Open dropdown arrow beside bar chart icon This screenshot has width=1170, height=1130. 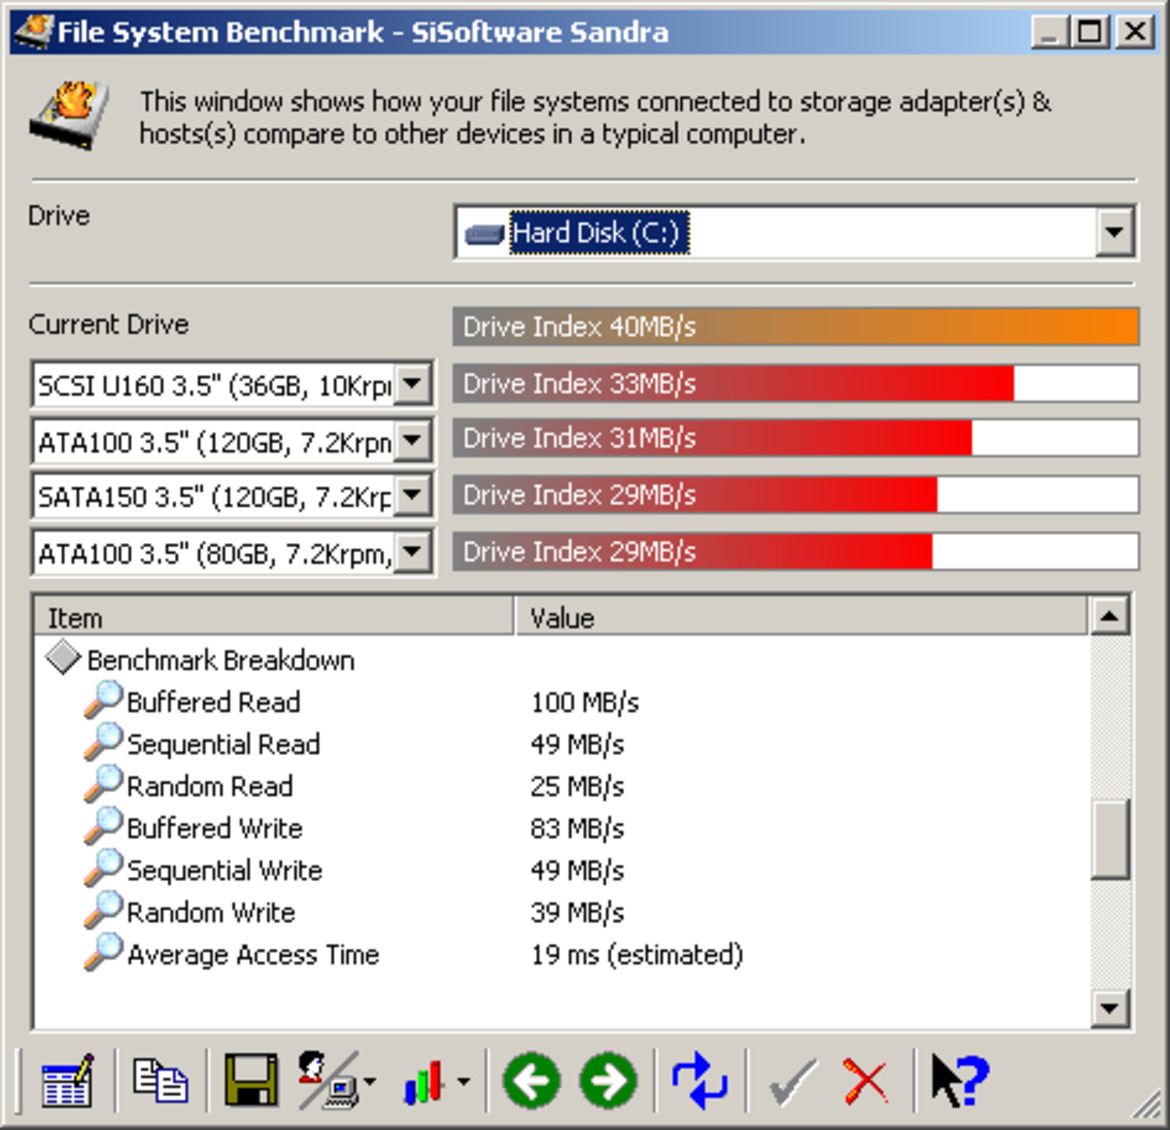pos(463,1081)
